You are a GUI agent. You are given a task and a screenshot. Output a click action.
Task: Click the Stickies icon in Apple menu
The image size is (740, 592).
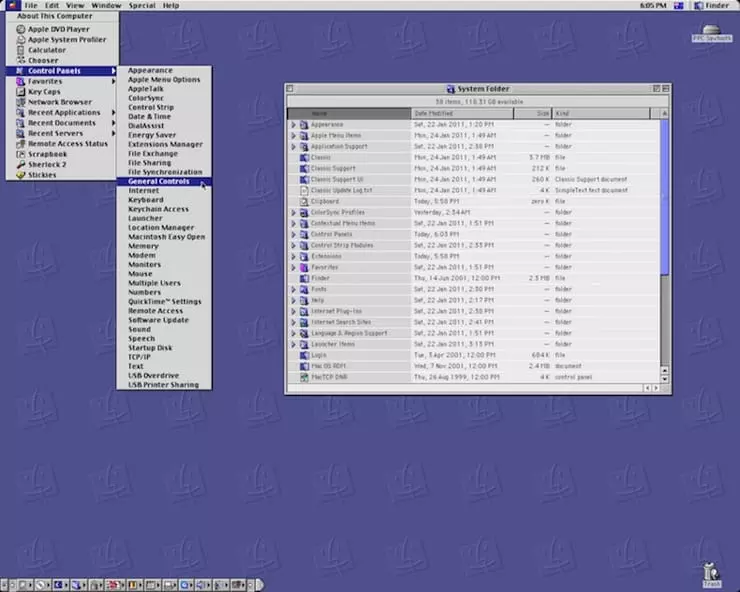coord(19,175)
